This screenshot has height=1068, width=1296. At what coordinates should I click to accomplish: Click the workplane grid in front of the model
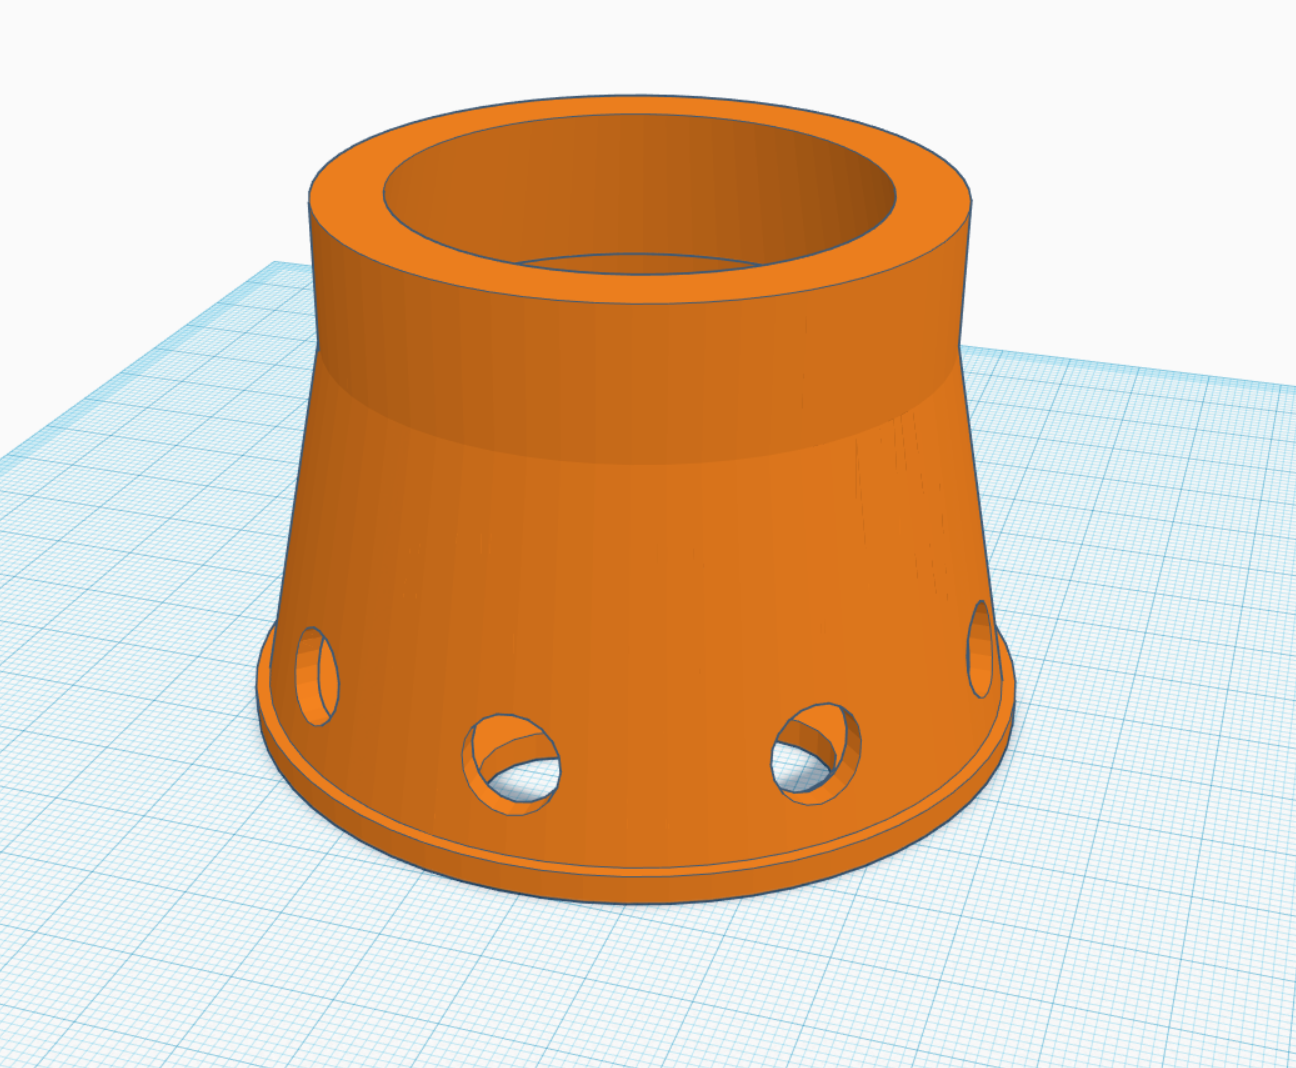tap(640, 980)
